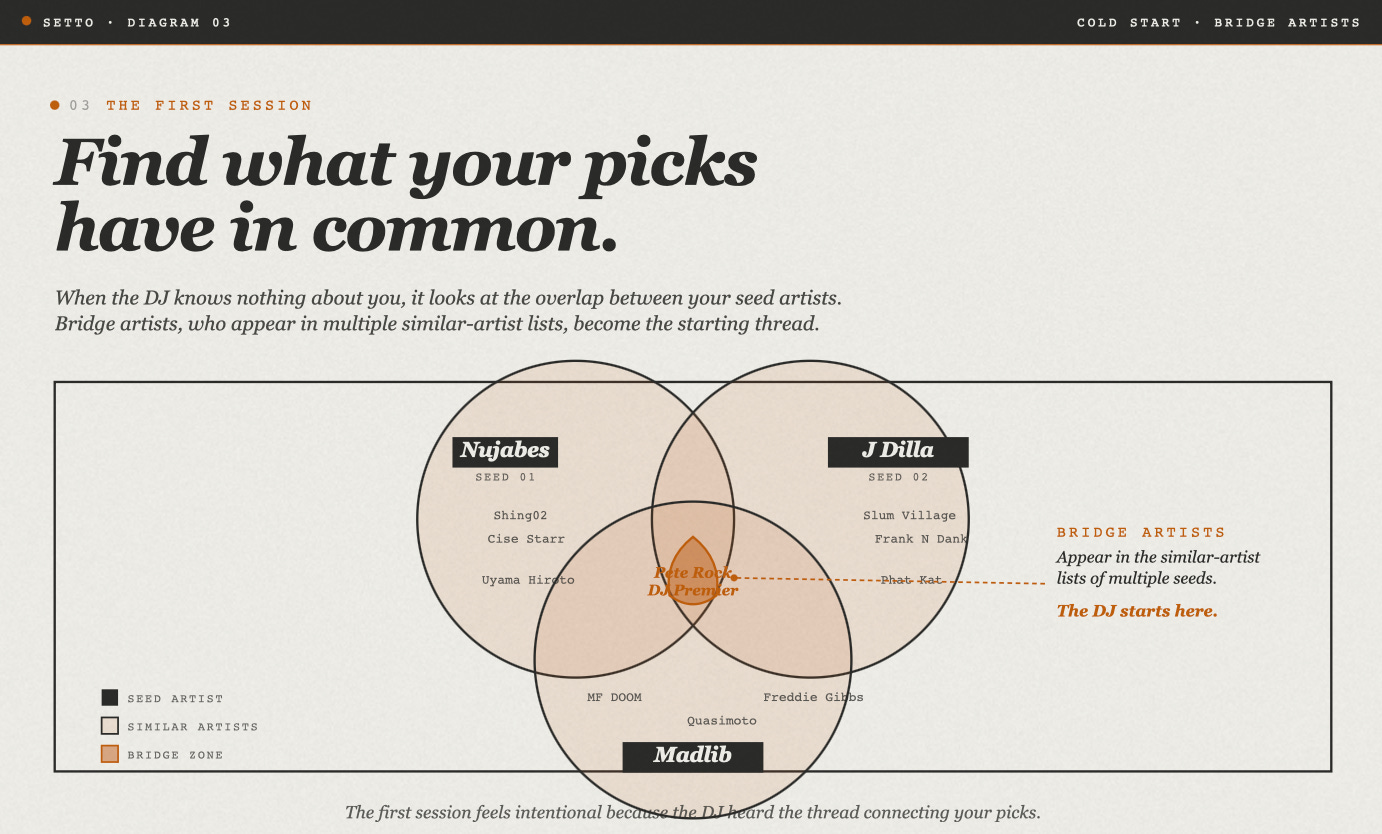Click The DJ starts here text
The width and height of the screenshot is (1382, 834).
[1137, 611]
